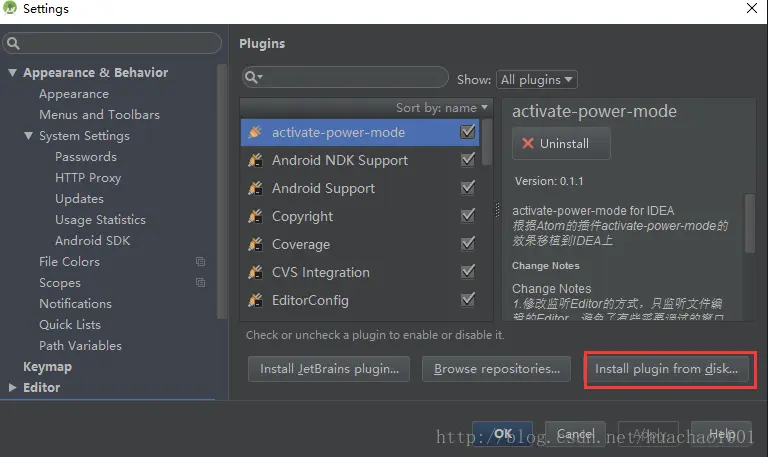Click Browse repositories button
Image resolution: width=768 pixels, height=457 pixels.
pos(496,369)
